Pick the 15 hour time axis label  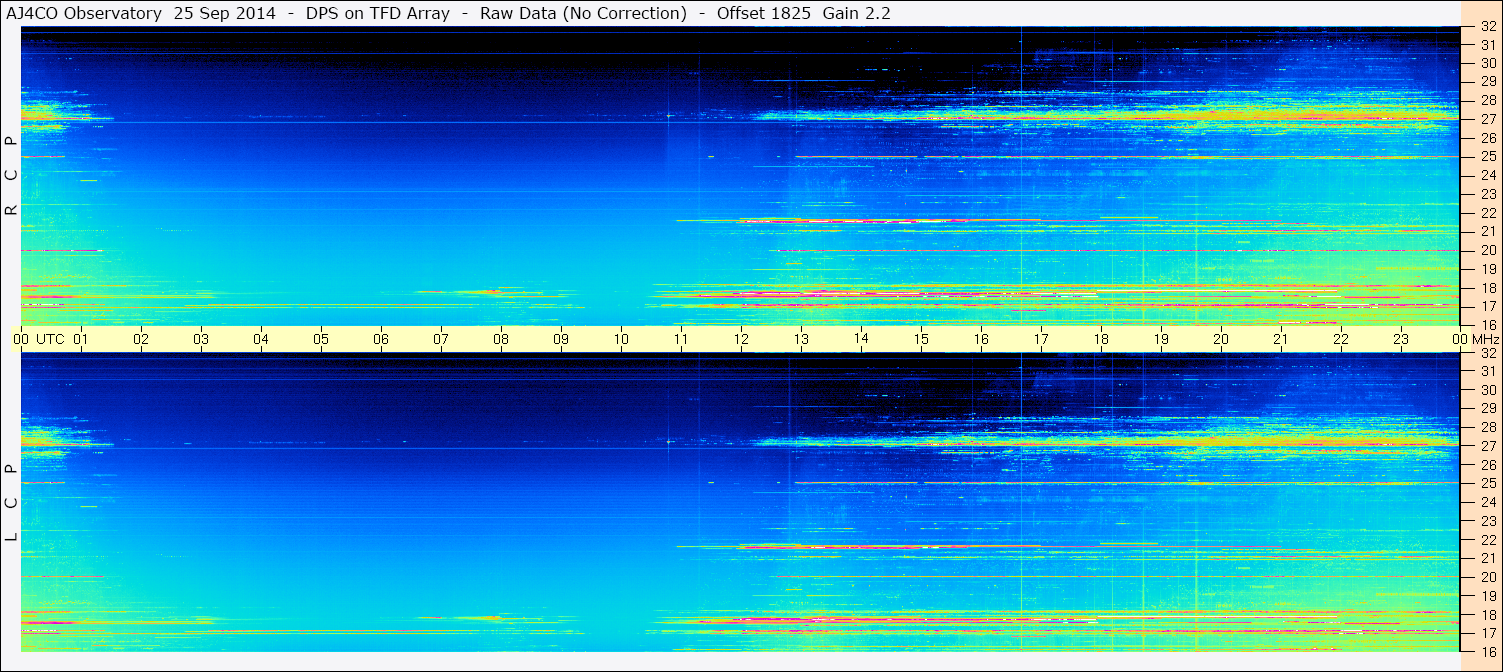pyautogui.click(x=921, y=339)
